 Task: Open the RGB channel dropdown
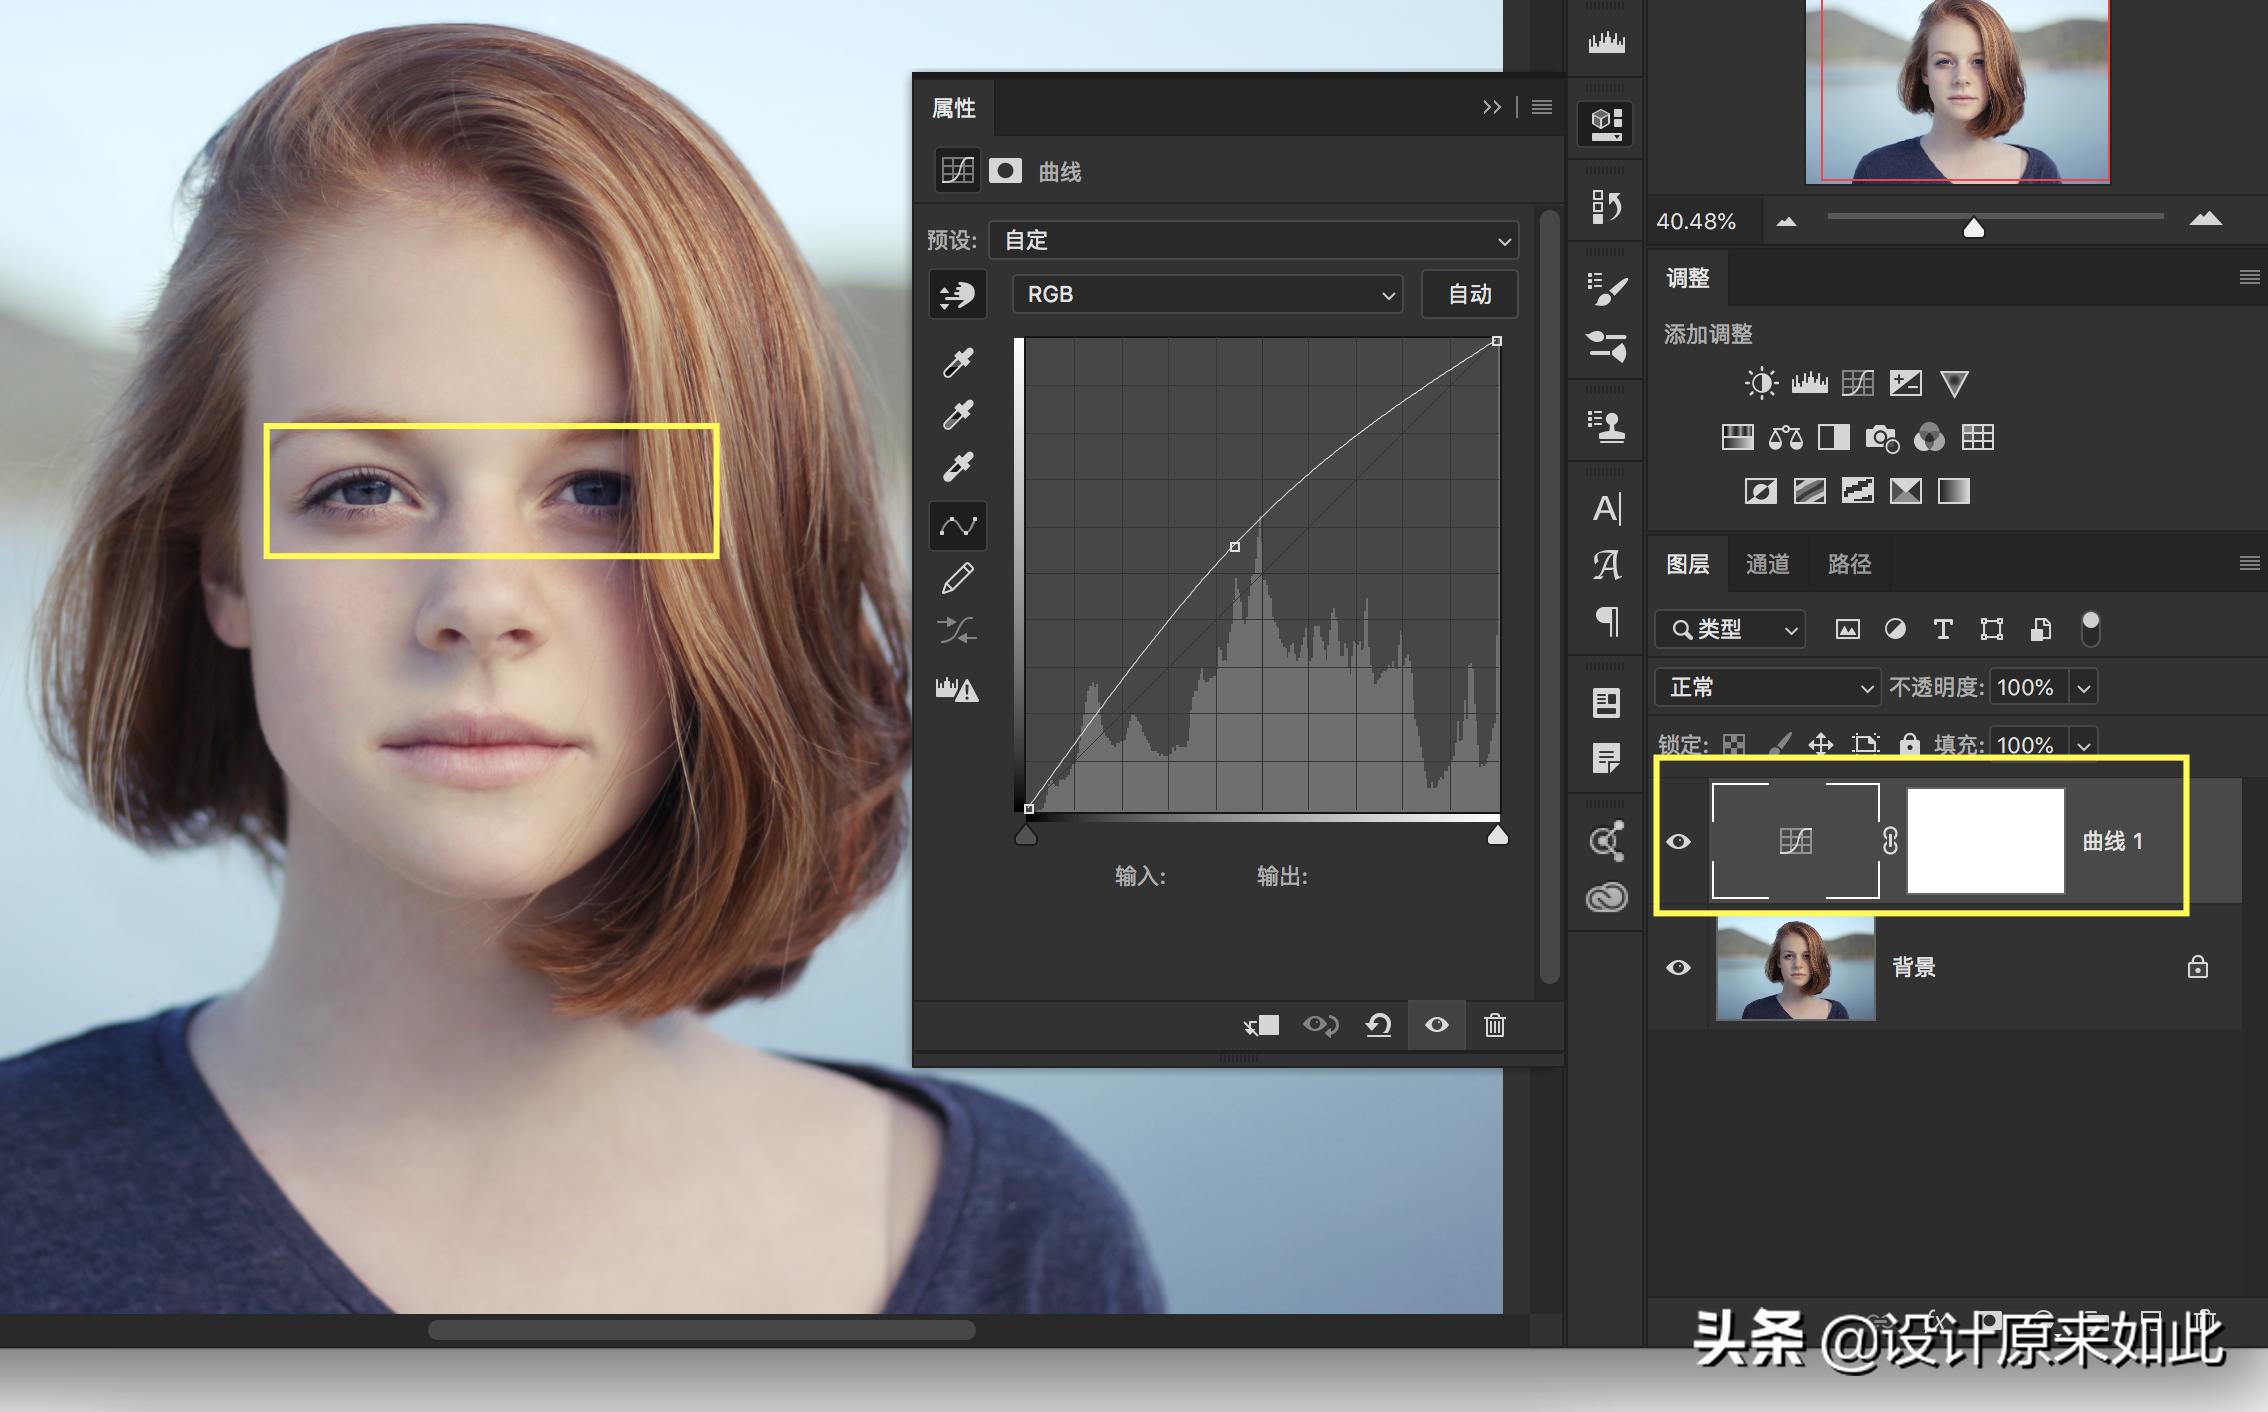tap(1208, 295)
